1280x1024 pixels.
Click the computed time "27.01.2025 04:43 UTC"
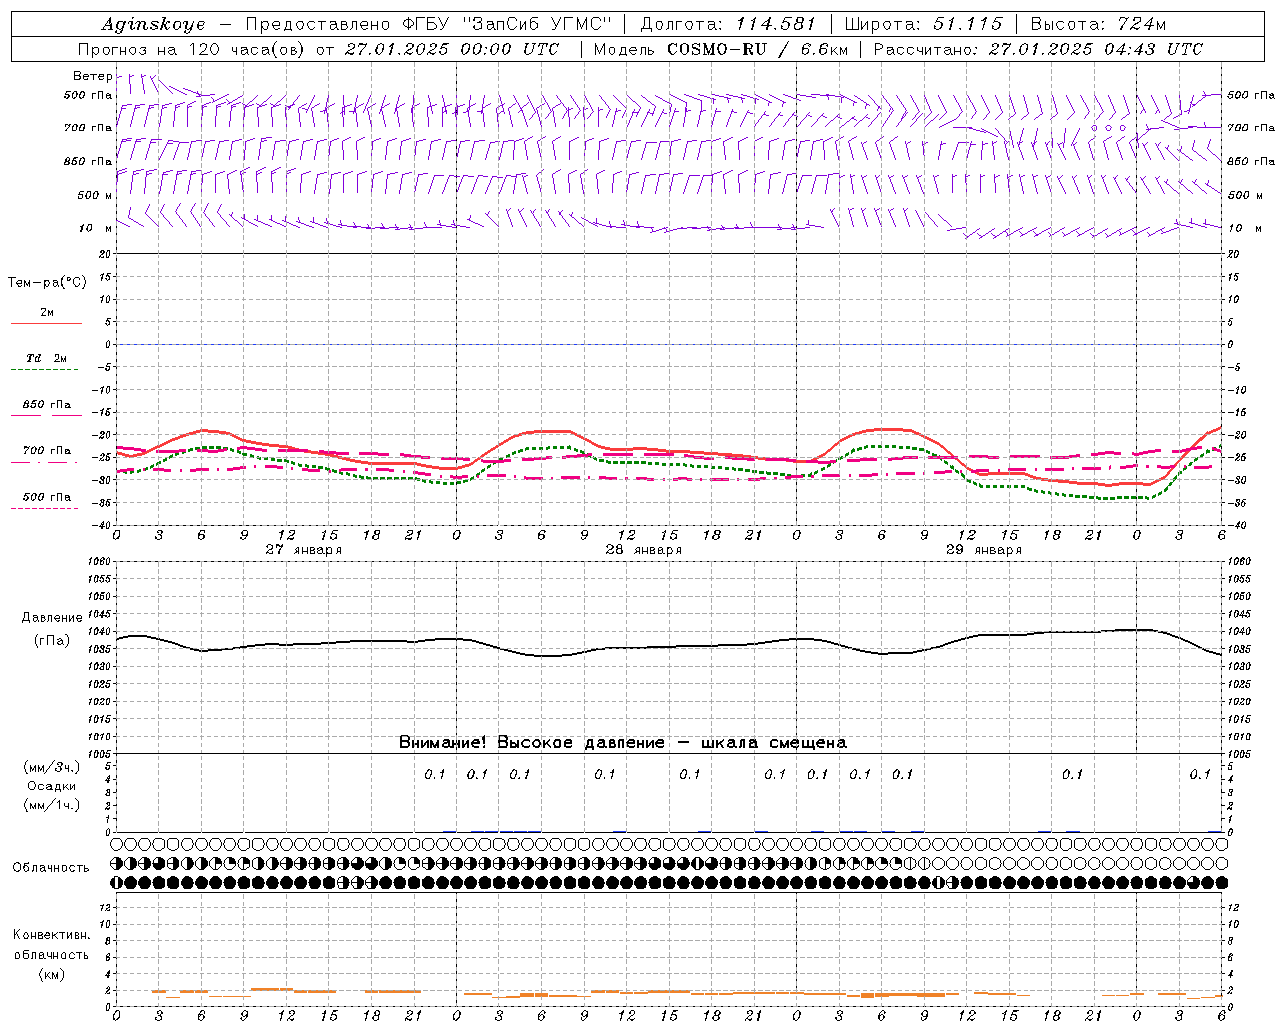1096,49
